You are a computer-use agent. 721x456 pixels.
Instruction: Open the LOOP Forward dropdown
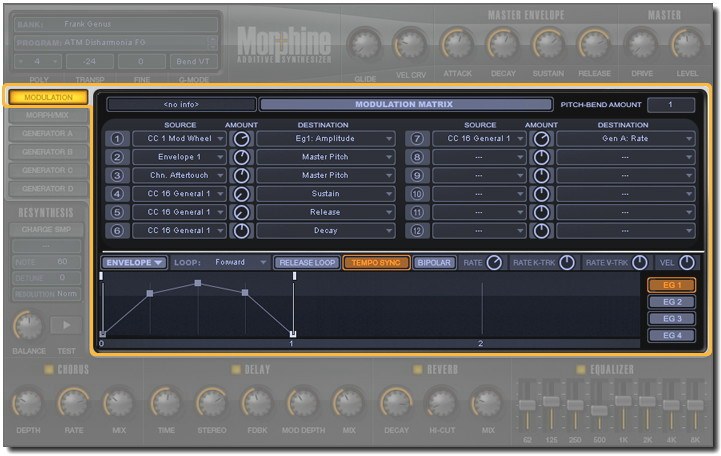tap(240, 262)
